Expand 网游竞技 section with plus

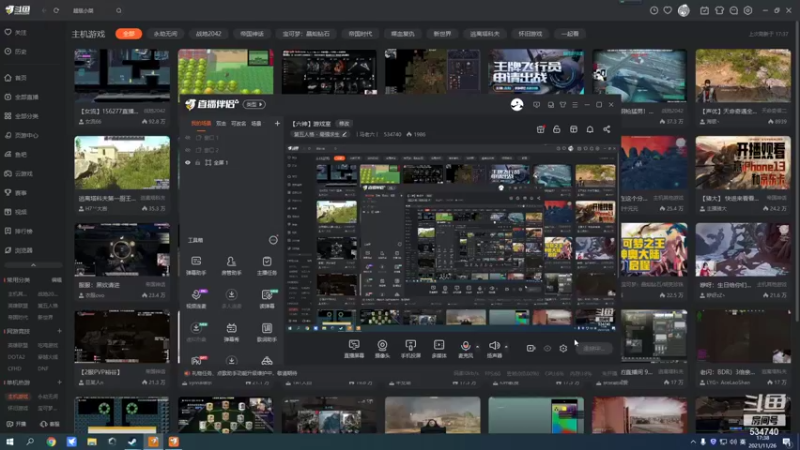tap(59, 331)
